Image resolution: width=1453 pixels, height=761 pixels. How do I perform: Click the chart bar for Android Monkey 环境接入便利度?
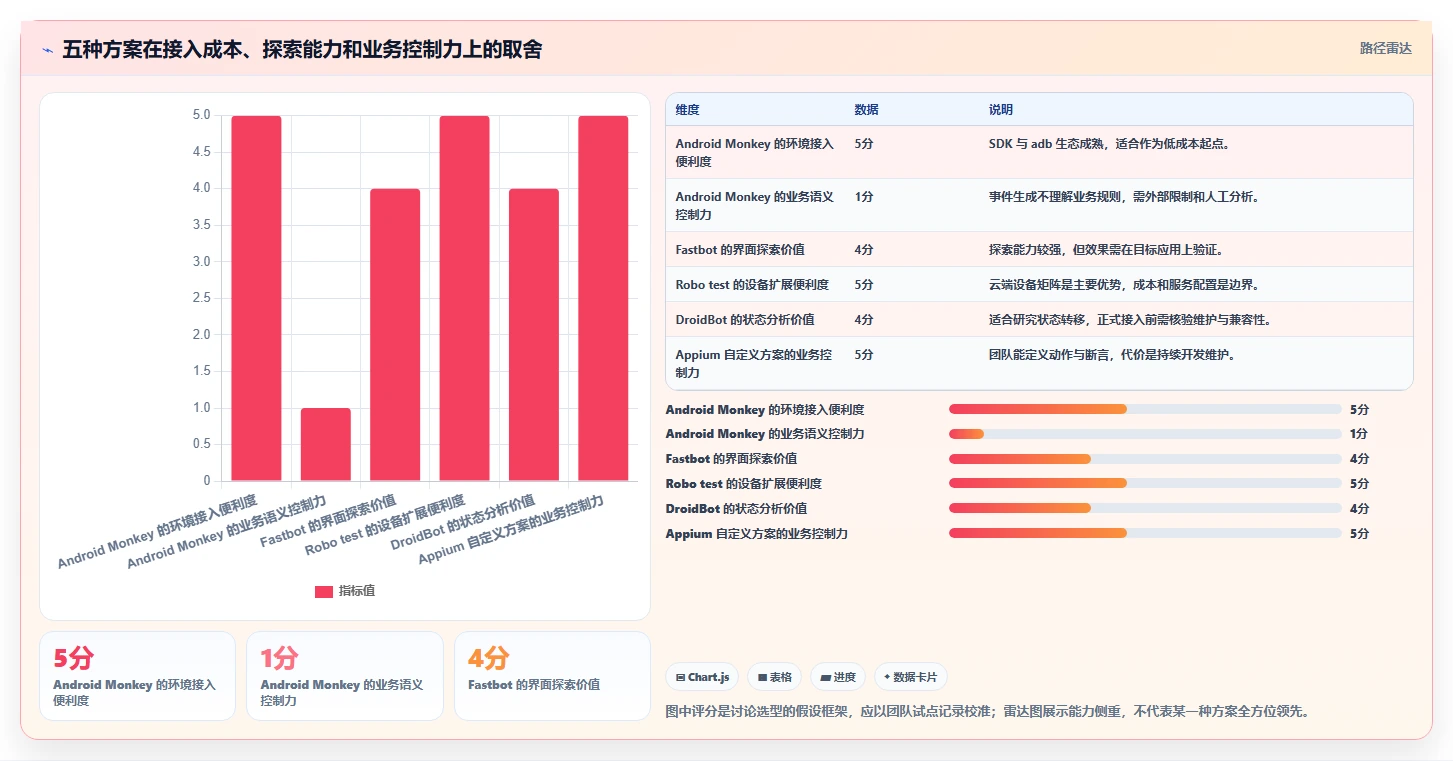point(256,298)
